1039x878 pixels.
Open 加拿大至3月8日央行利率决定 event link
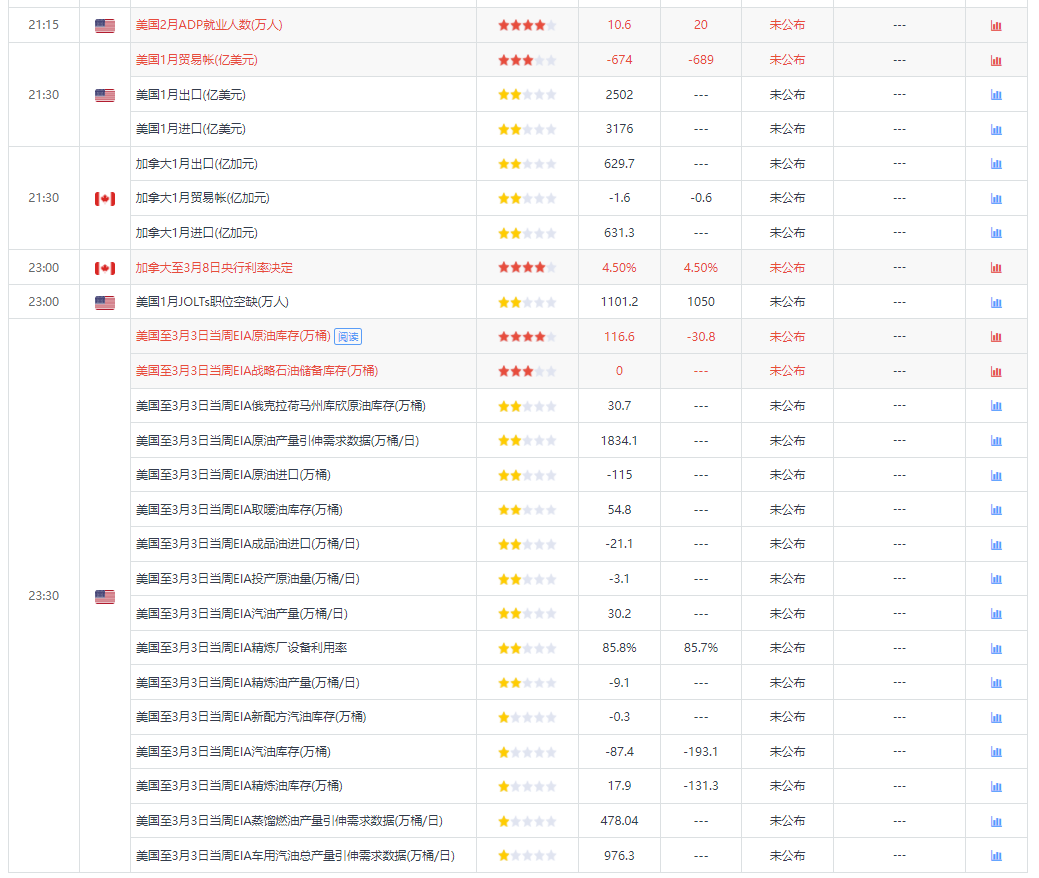click(x=214, y=268)
